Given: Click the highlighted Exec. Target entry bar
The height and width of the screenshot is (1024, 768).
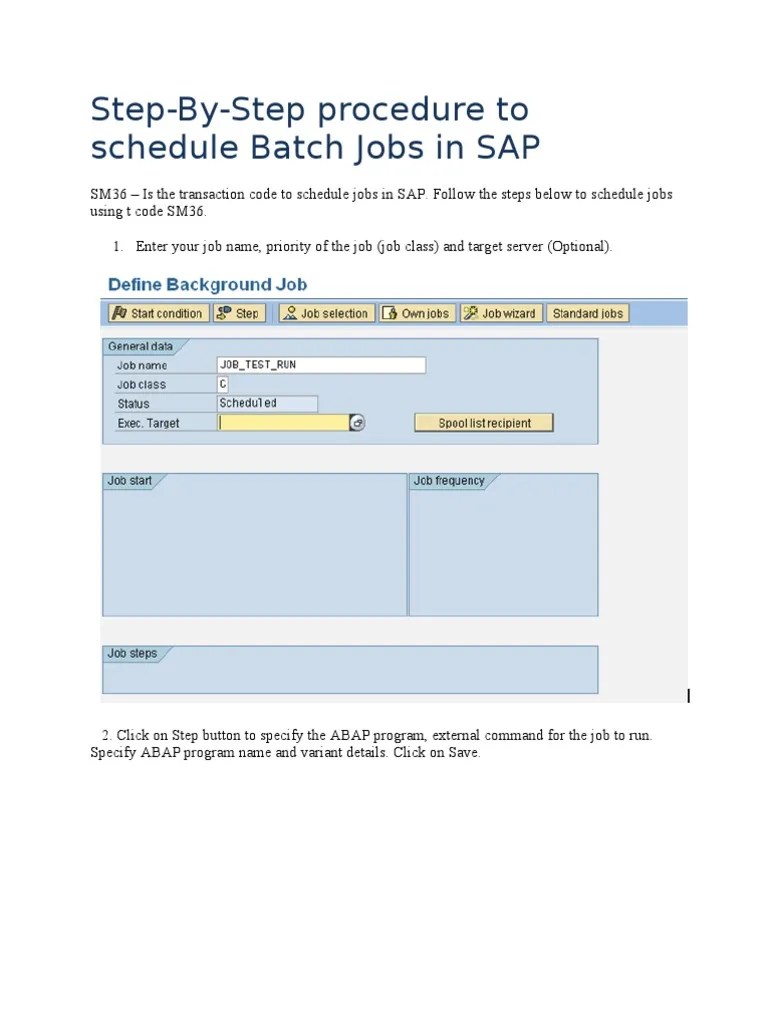Looking at the screenshot, I should [283, 422].
